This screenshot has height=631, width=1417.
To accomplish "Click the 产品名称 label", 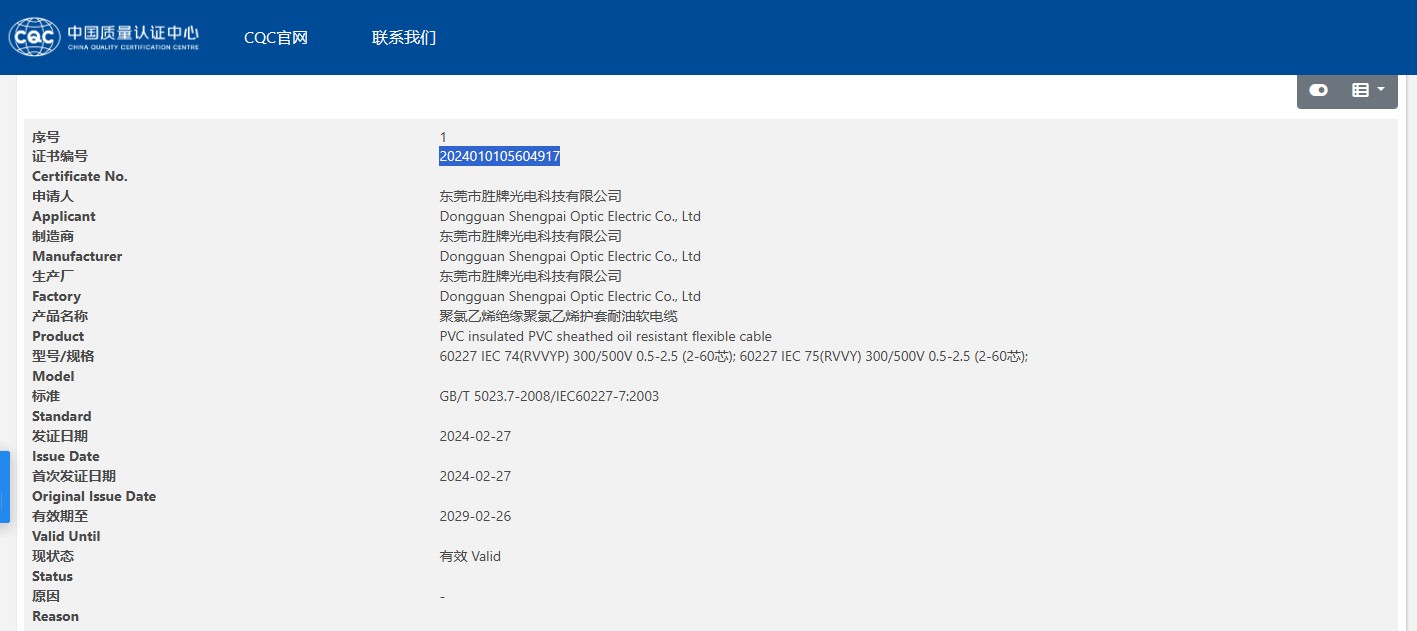I will click(x=60, y=316).
